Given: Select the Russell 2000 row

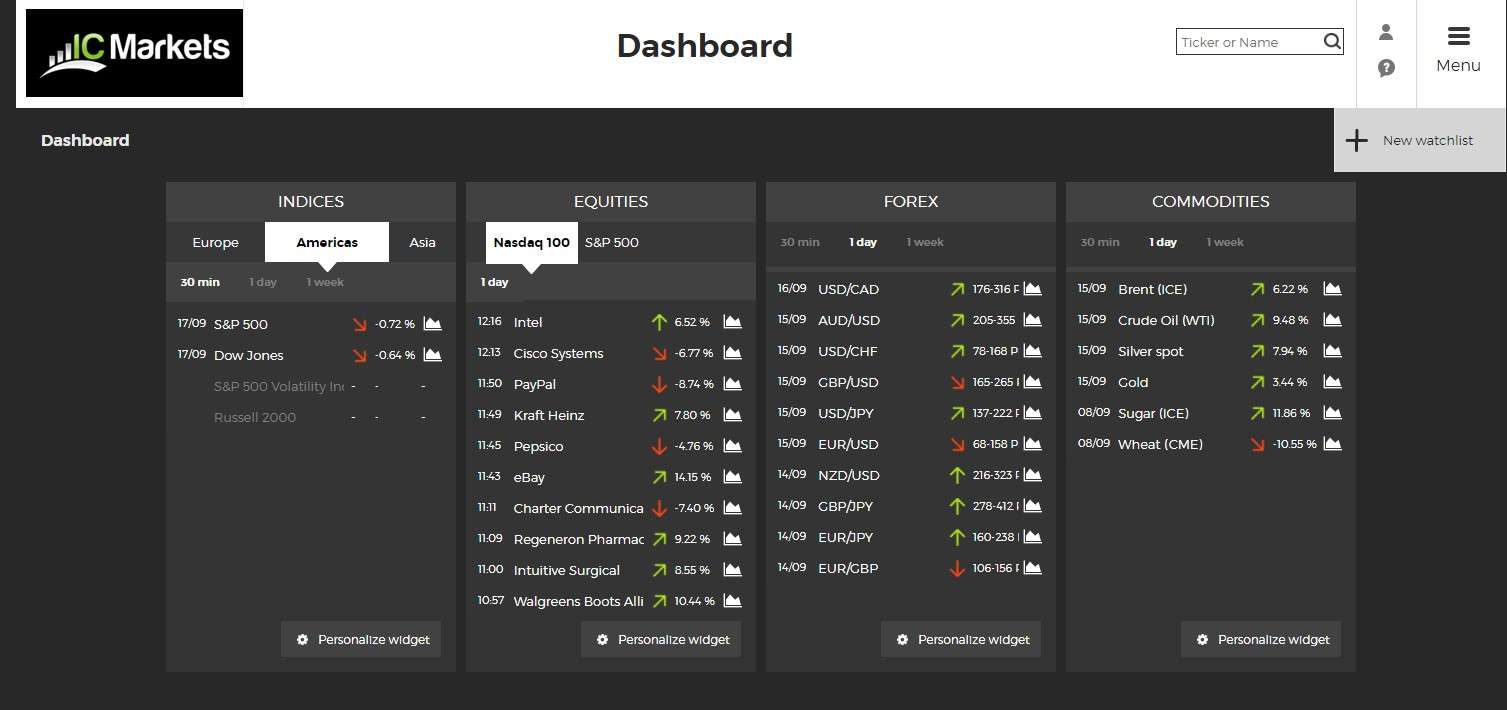Looking at the screenshot, I should [310, 417].
